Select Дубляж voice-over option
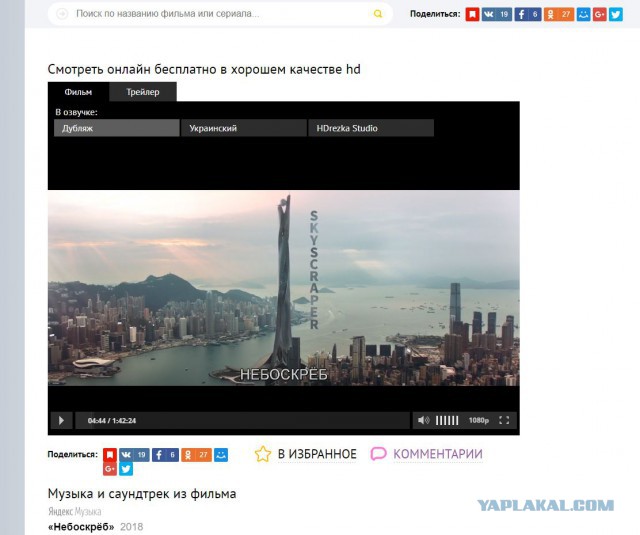This screenshot has height=535, width=640. [x=117, y=128]
